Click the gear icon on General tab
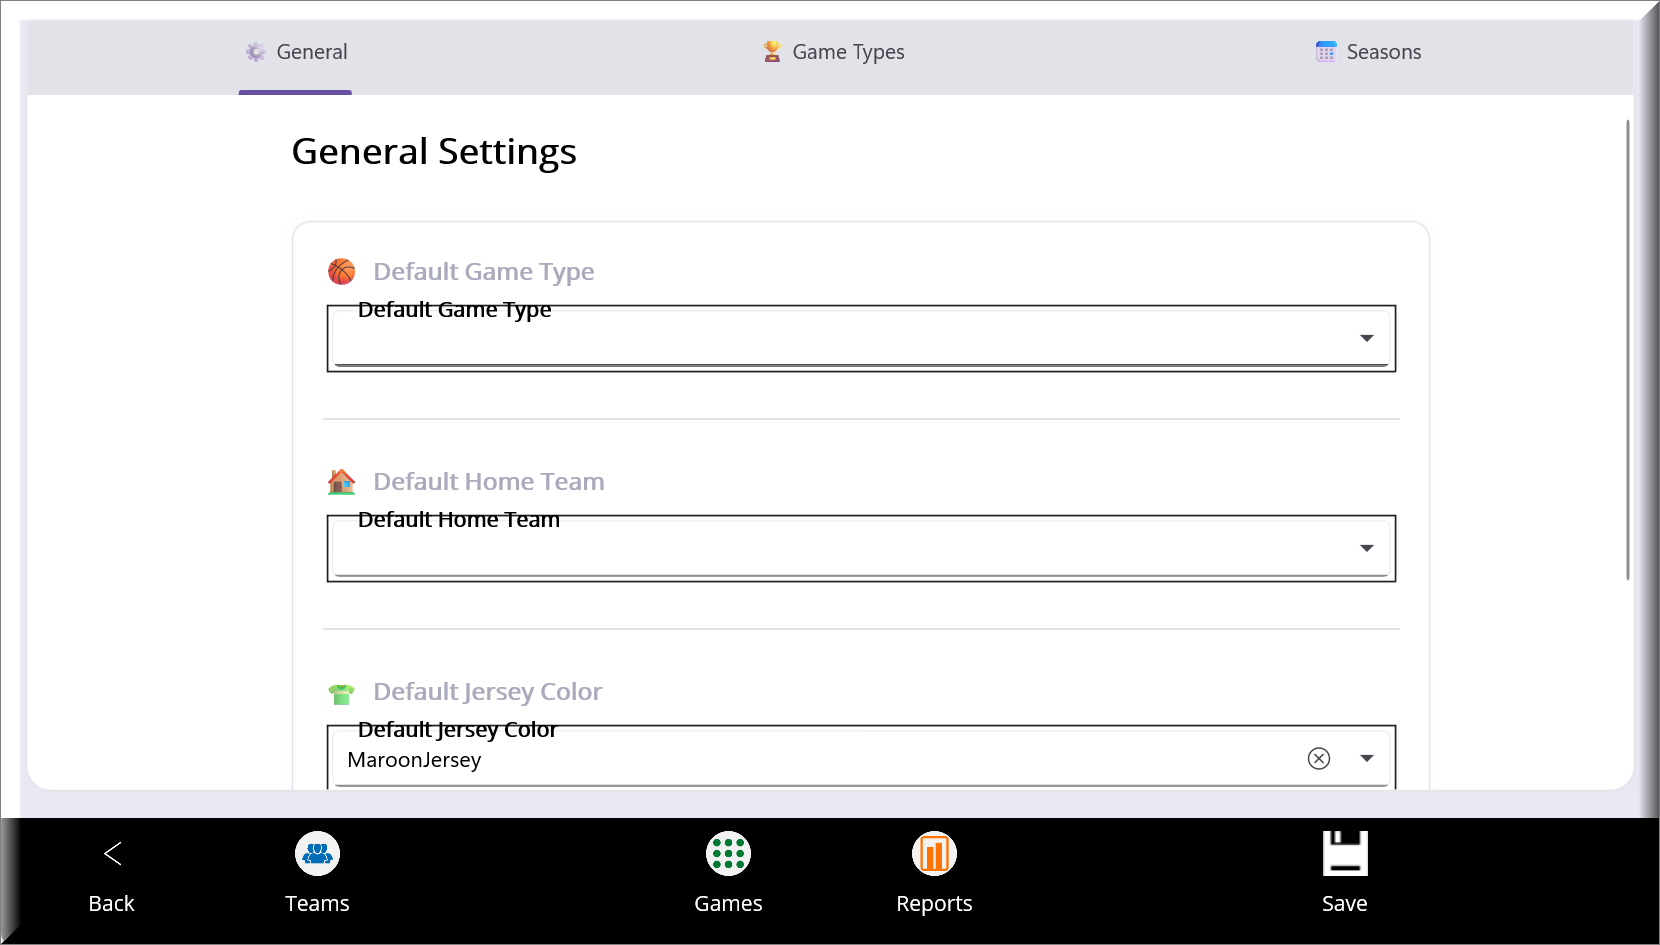Screen dimensions: 1660x945 click(x=256, y=52)
